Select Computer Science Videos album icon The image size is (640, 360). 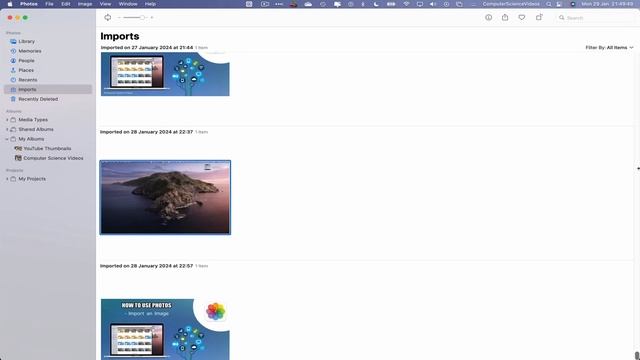coord(18,158)
